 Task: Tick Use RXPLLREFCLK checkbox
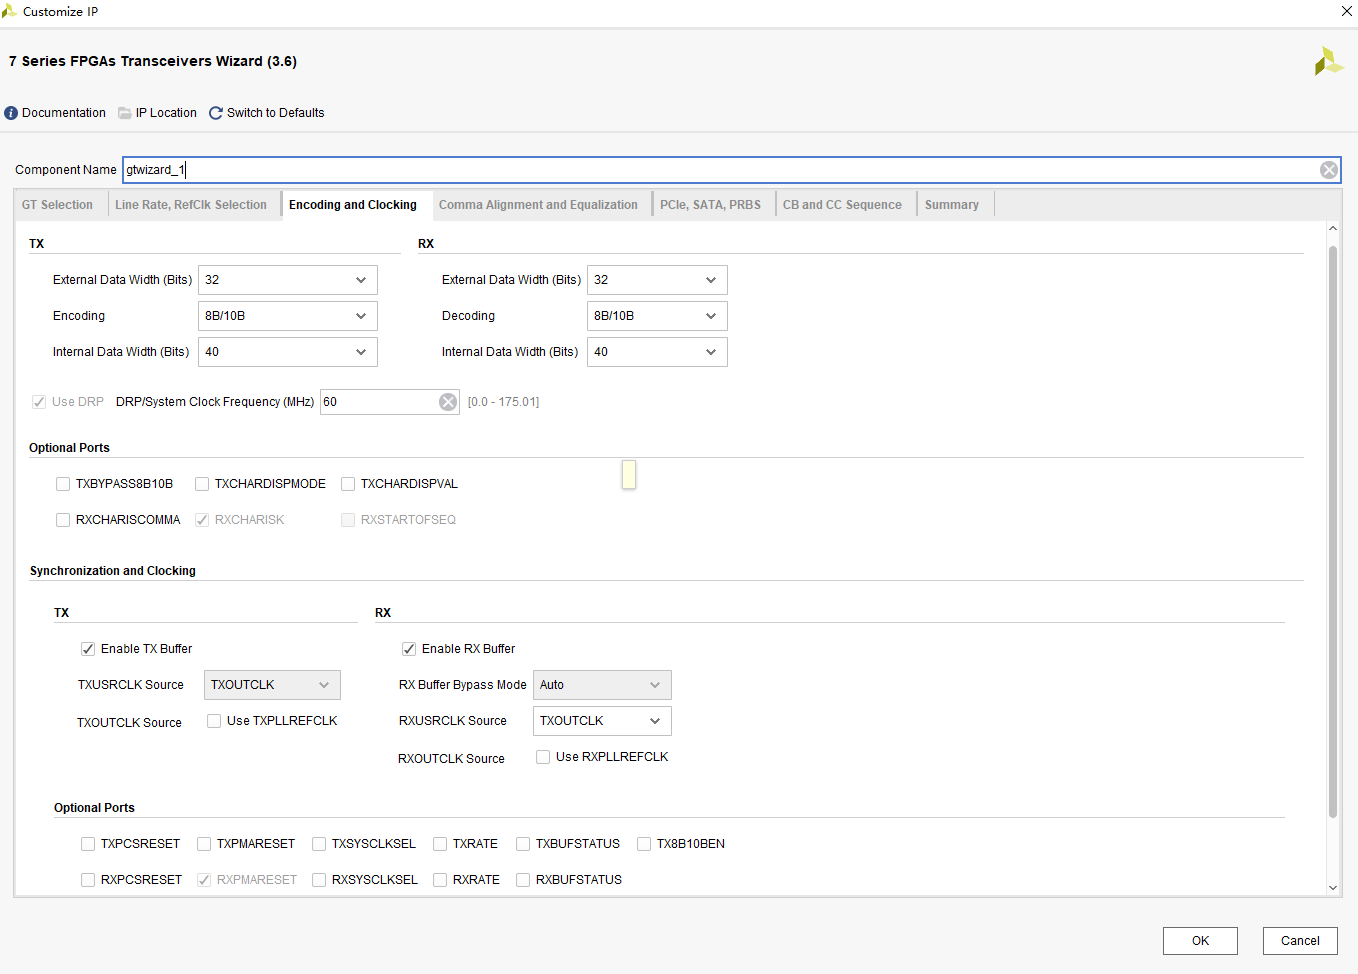click(x=543, y=757)
